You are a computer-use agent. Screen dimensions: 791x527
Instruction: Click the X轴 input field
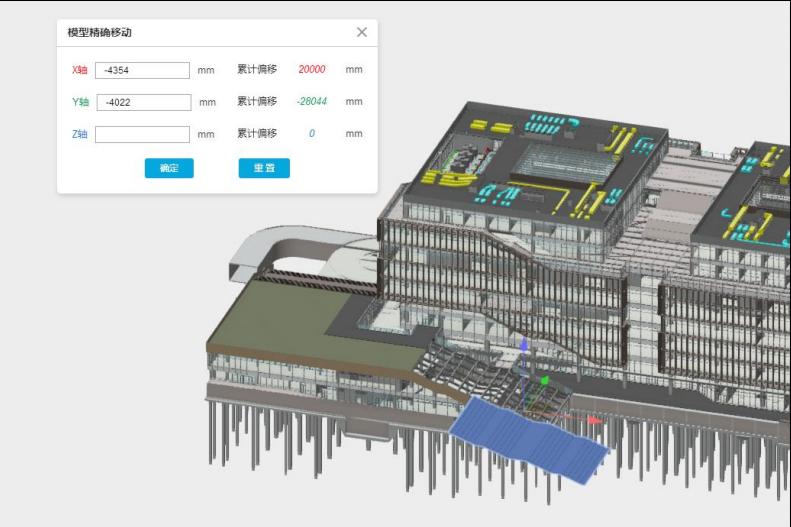[142, 70]
